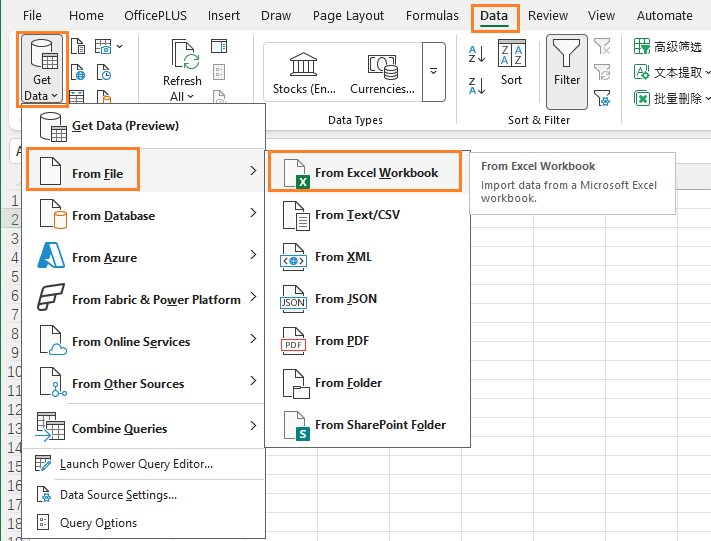Click the Recent Sources ribbon icon

pos(104,73)
